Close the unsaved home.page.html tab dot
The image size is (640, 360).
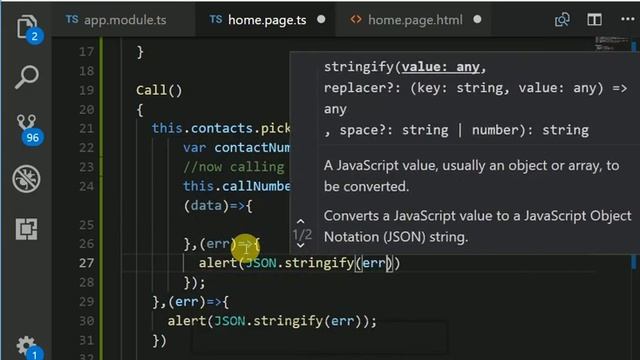(x=477, y=19)
